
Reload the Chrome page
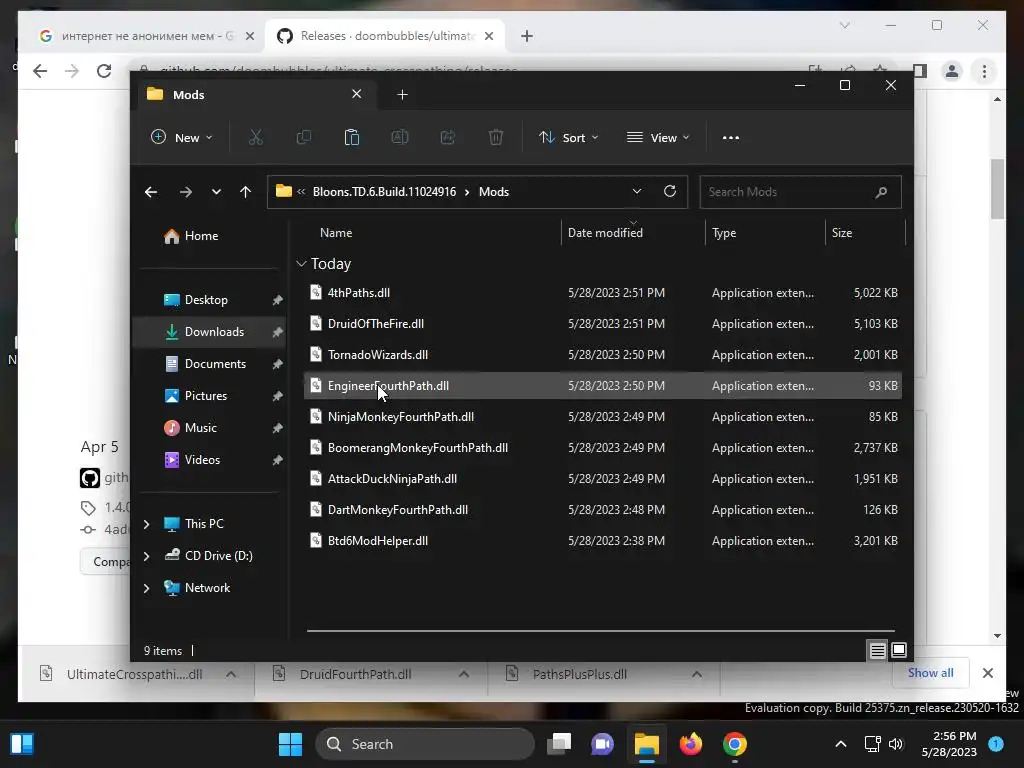click(104, 71)
